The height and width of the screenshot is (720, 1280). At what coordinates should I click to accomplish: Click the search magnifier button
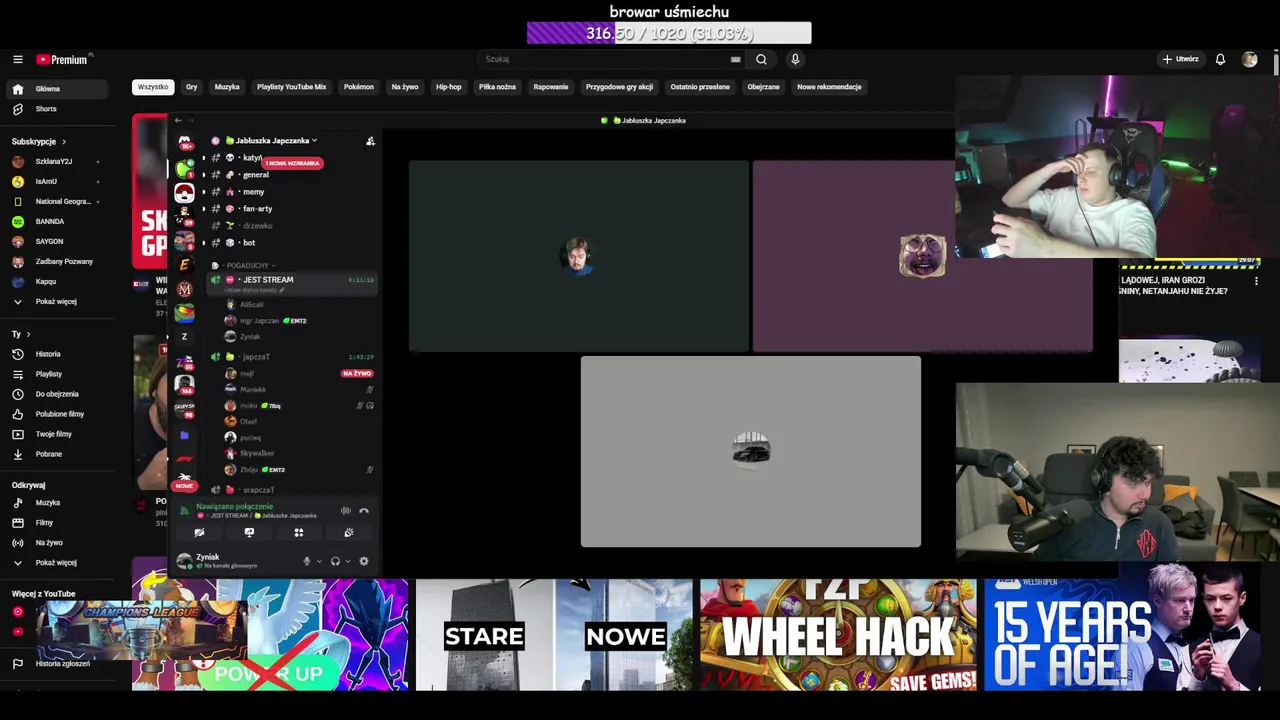click(x=761, y=59)
